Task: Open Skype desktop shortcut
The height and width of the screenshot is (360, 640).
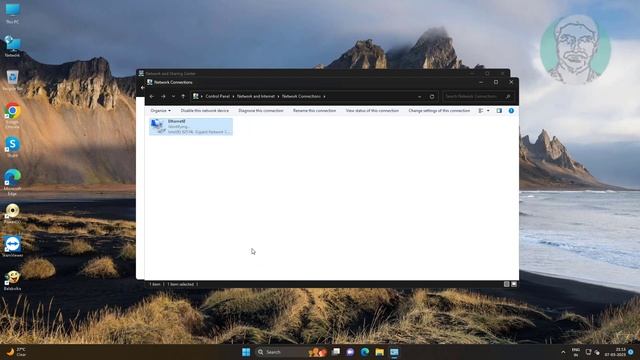Action: click(x=13, y=147)
